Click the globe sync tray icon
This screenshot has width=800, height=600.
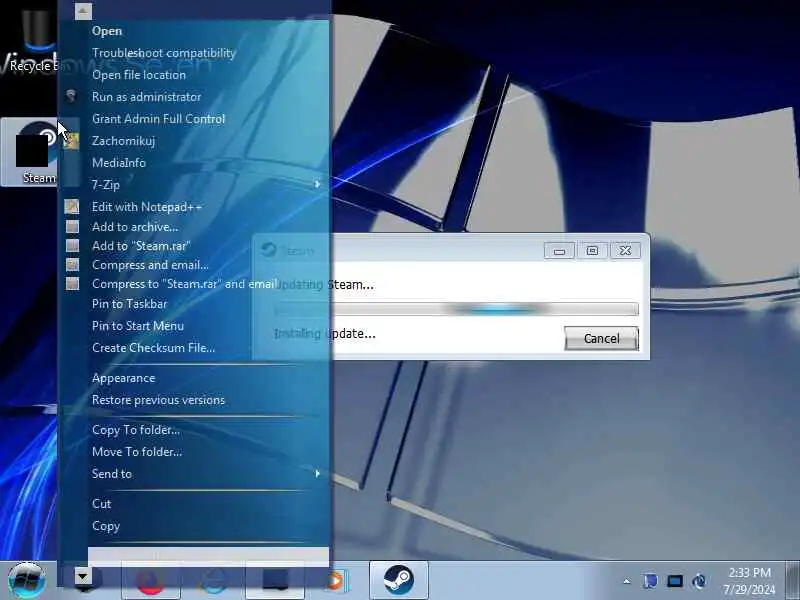click(x=699, y=581)
